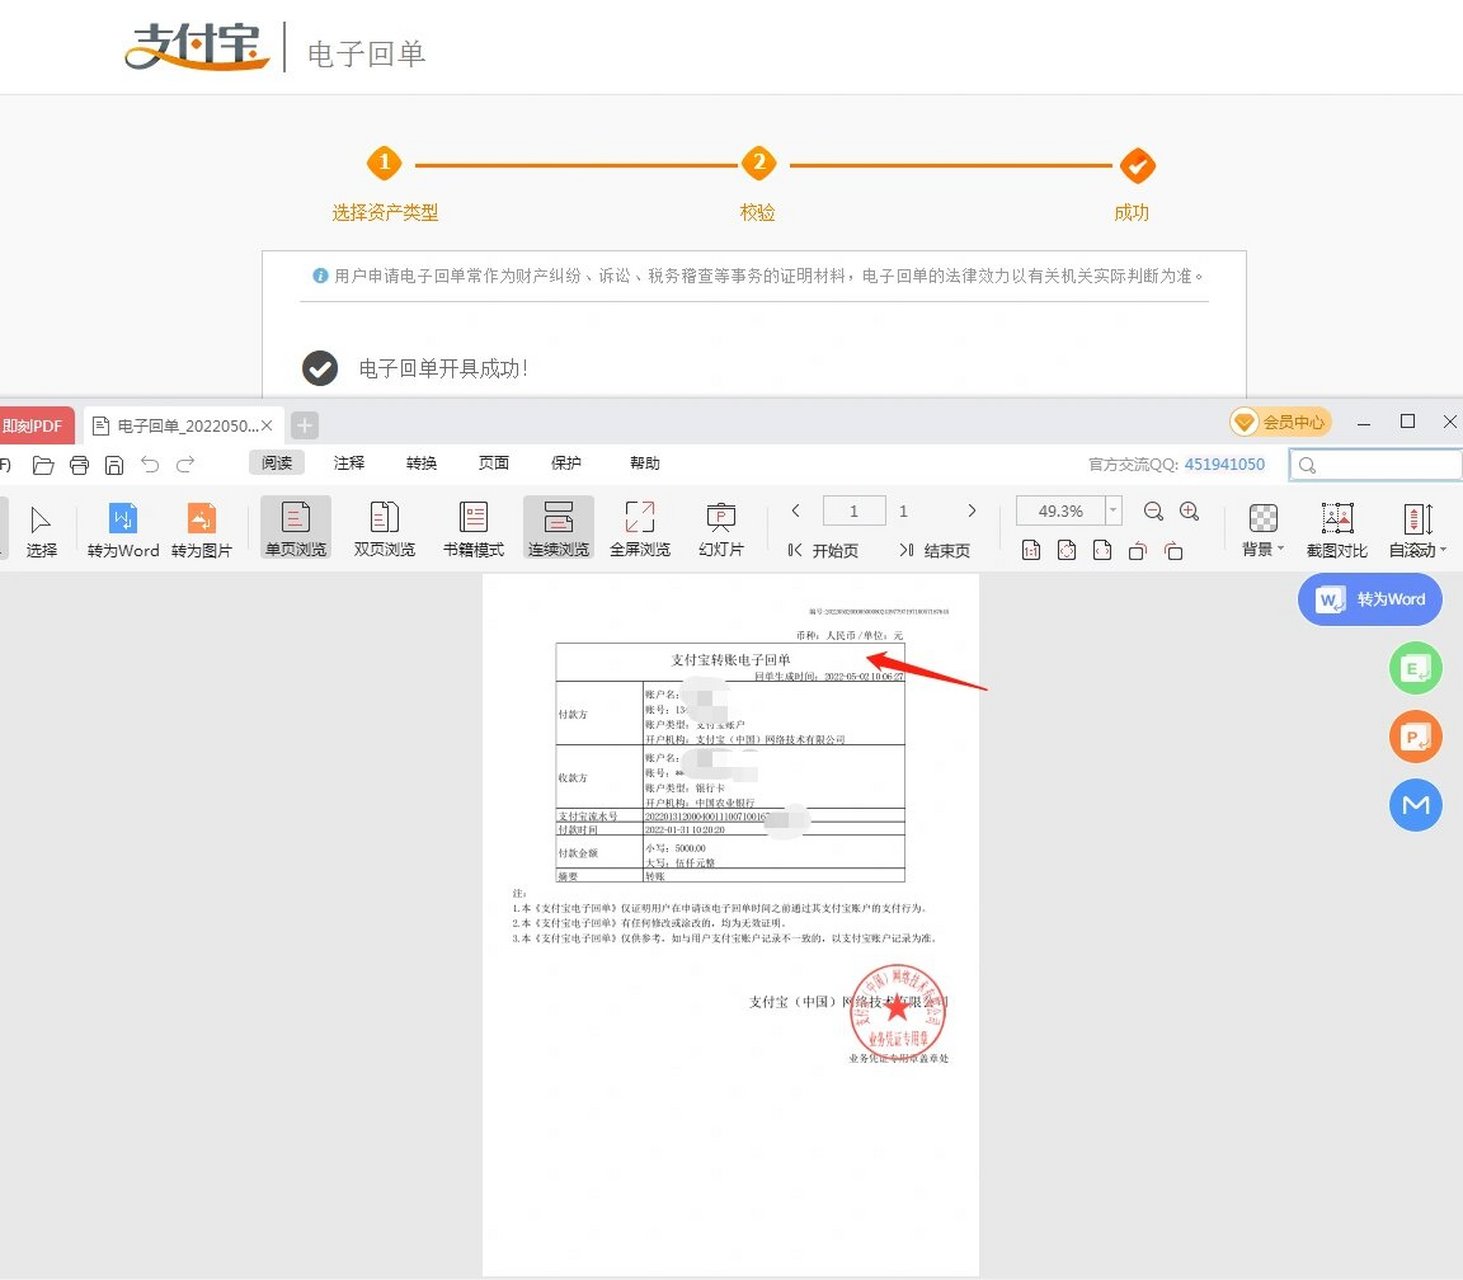
Task: Click the fit width icon
Action: (x=1102, y=550)
